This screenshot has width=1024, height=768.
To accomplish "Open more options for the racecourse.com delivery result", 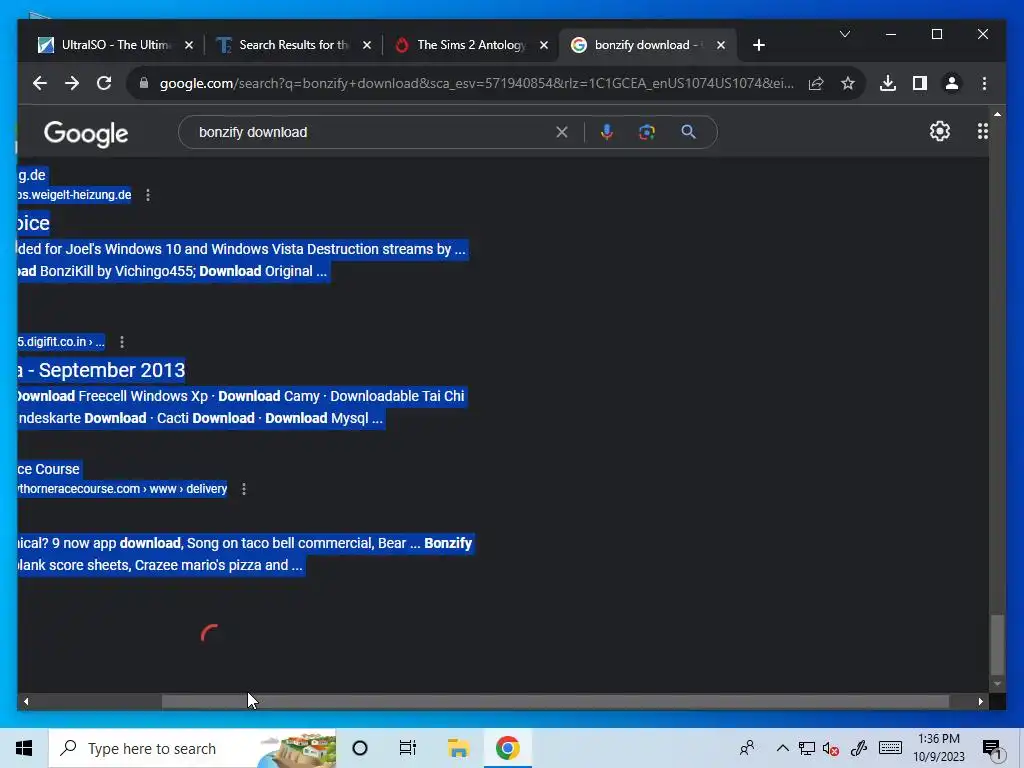I will pos(244,488).
